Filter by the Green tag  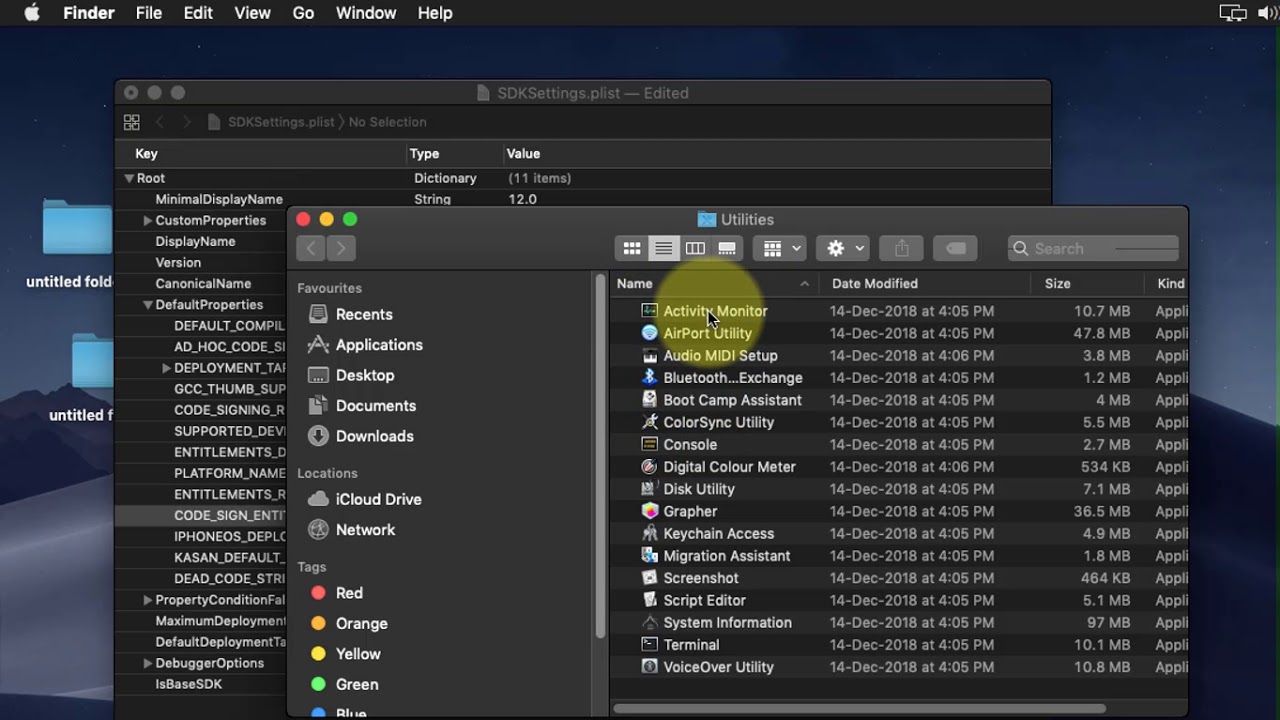pyautogui.click(x=344, y=684)
